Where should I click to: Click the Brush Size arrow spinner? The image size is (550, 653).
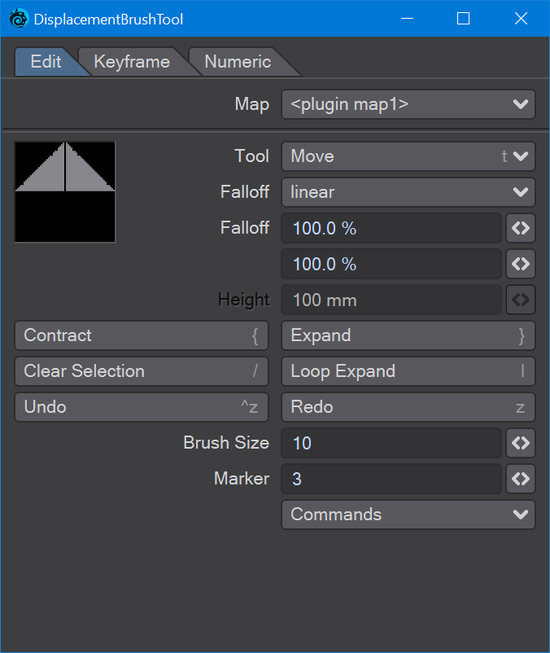click(520, 443)
